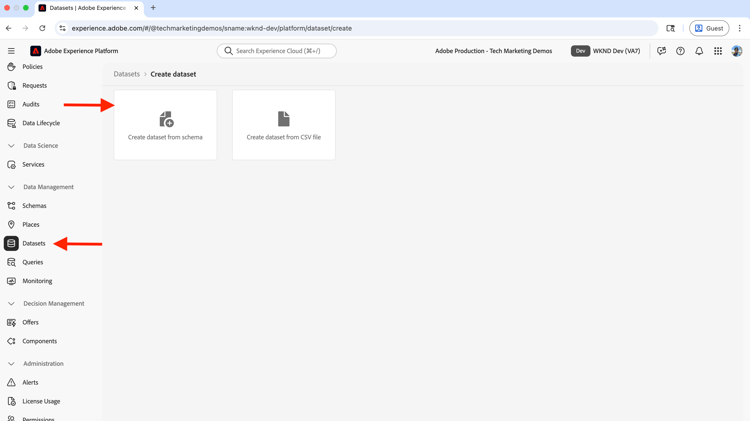This screenshot has height=421, width=750.
Task: Go to Offers in the sidebar
Action: 30,322
